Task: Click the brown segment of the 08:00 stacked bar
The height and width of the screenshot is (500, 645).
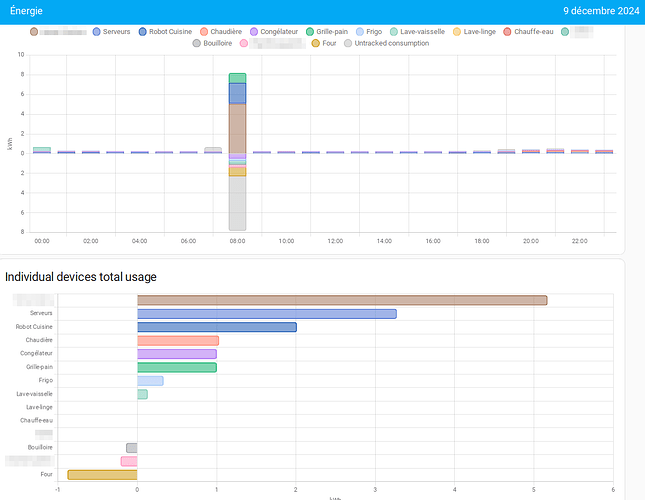Action: pos(237,129)
